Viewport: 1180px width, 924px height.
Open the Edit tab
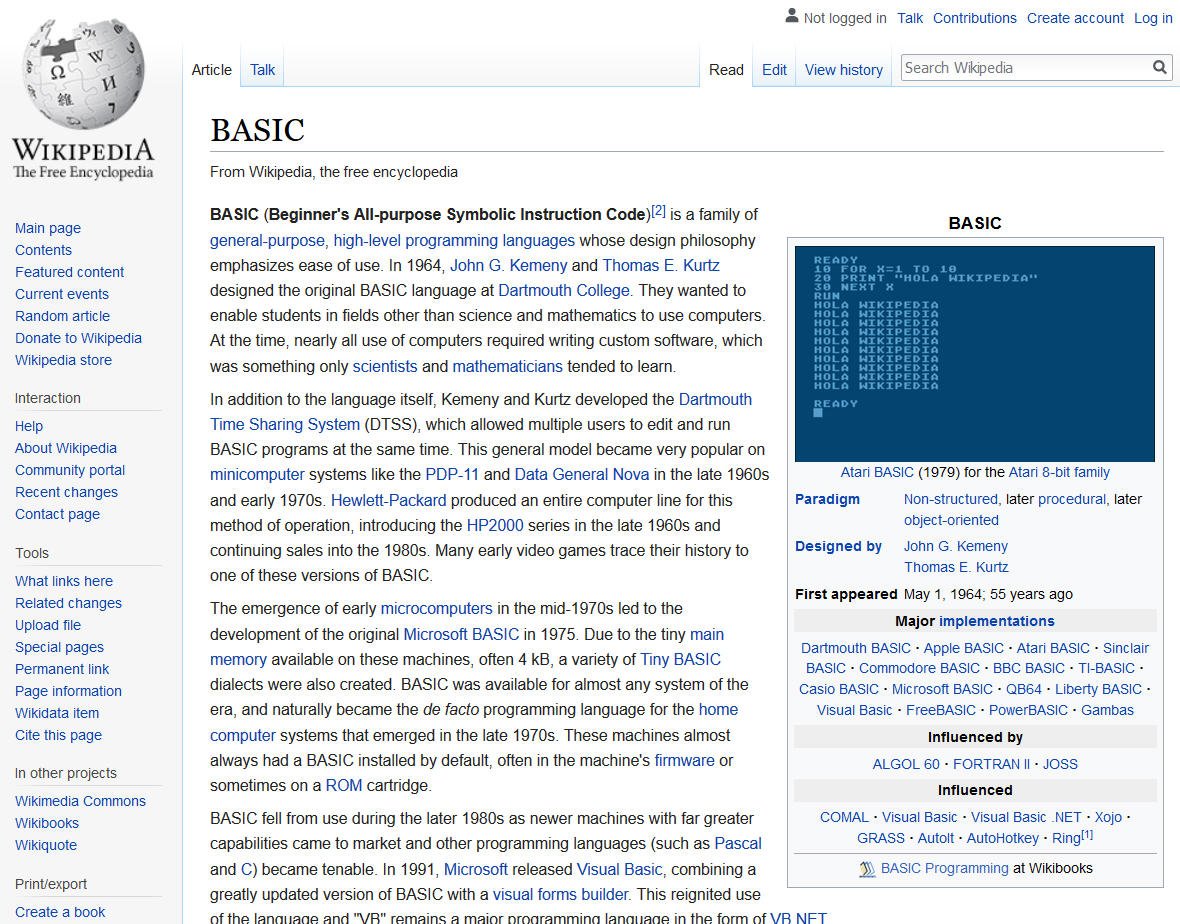774,70
